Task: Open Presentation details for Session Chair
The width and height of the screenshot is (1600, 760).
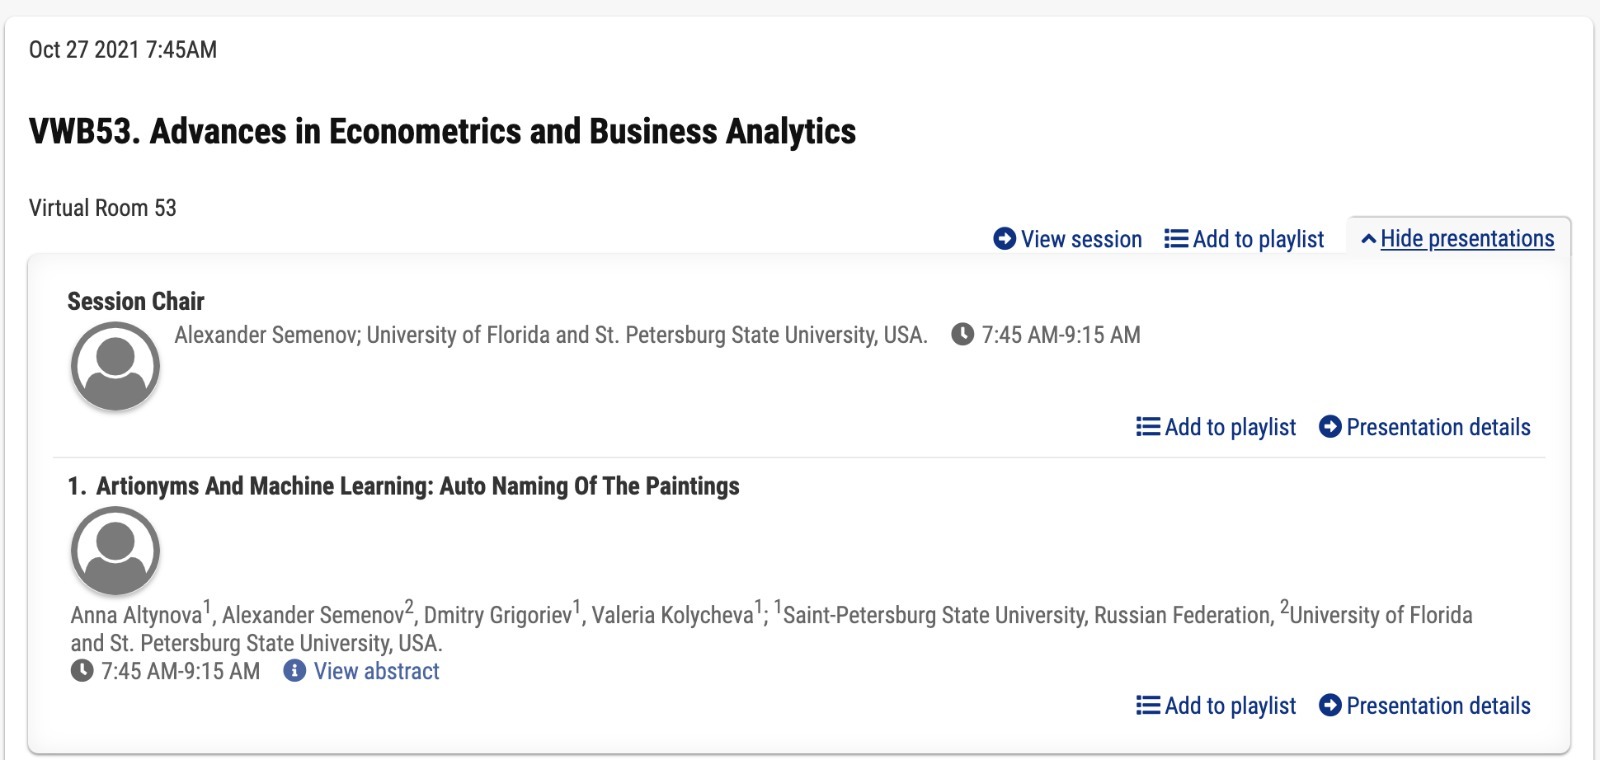Action: (x=1424, y=427)
